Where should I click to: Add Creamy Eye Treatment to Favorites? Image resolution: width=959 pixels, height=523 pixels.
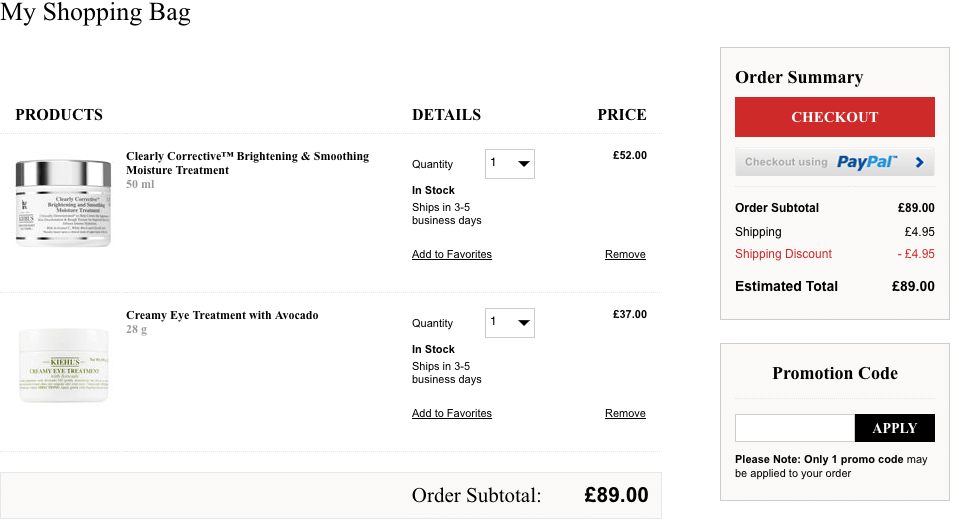pos(451,414)
